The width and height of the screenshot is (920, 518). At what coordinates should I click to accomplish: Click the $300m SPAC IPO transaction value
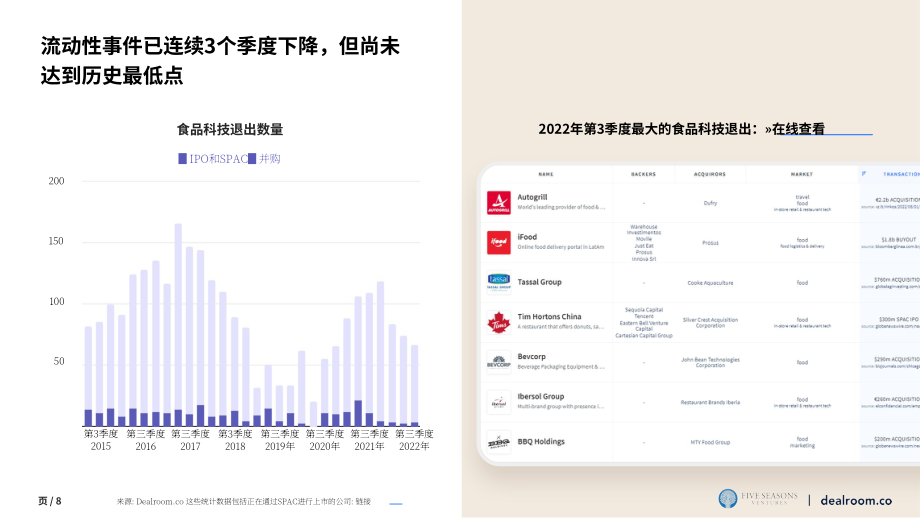(x=899, y=320)
